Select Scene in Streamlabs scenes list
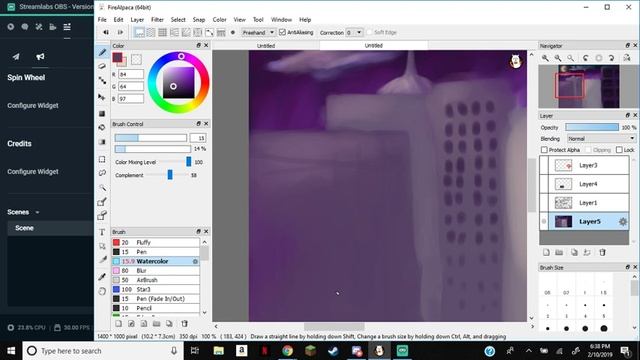 click(51, 228)
